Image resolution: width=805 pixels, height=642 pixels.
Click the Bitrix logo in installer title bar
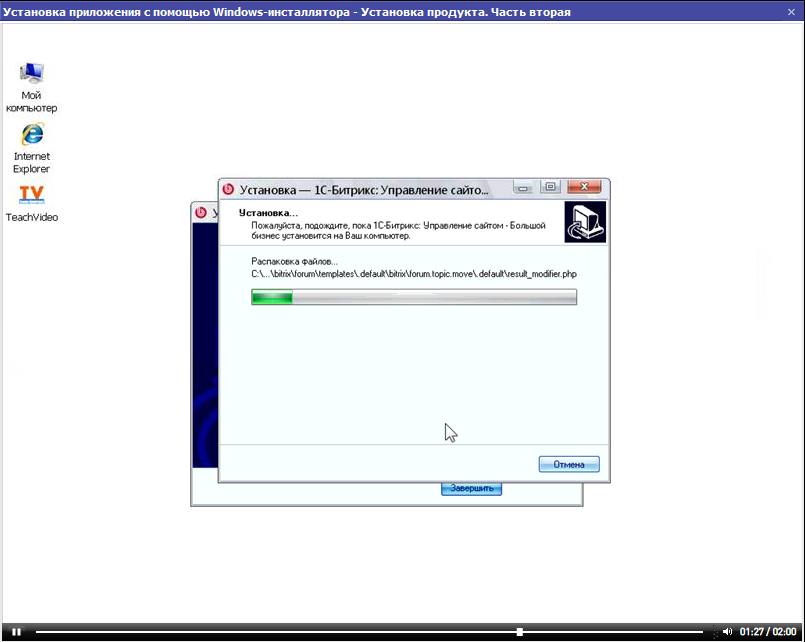point(228,189)
